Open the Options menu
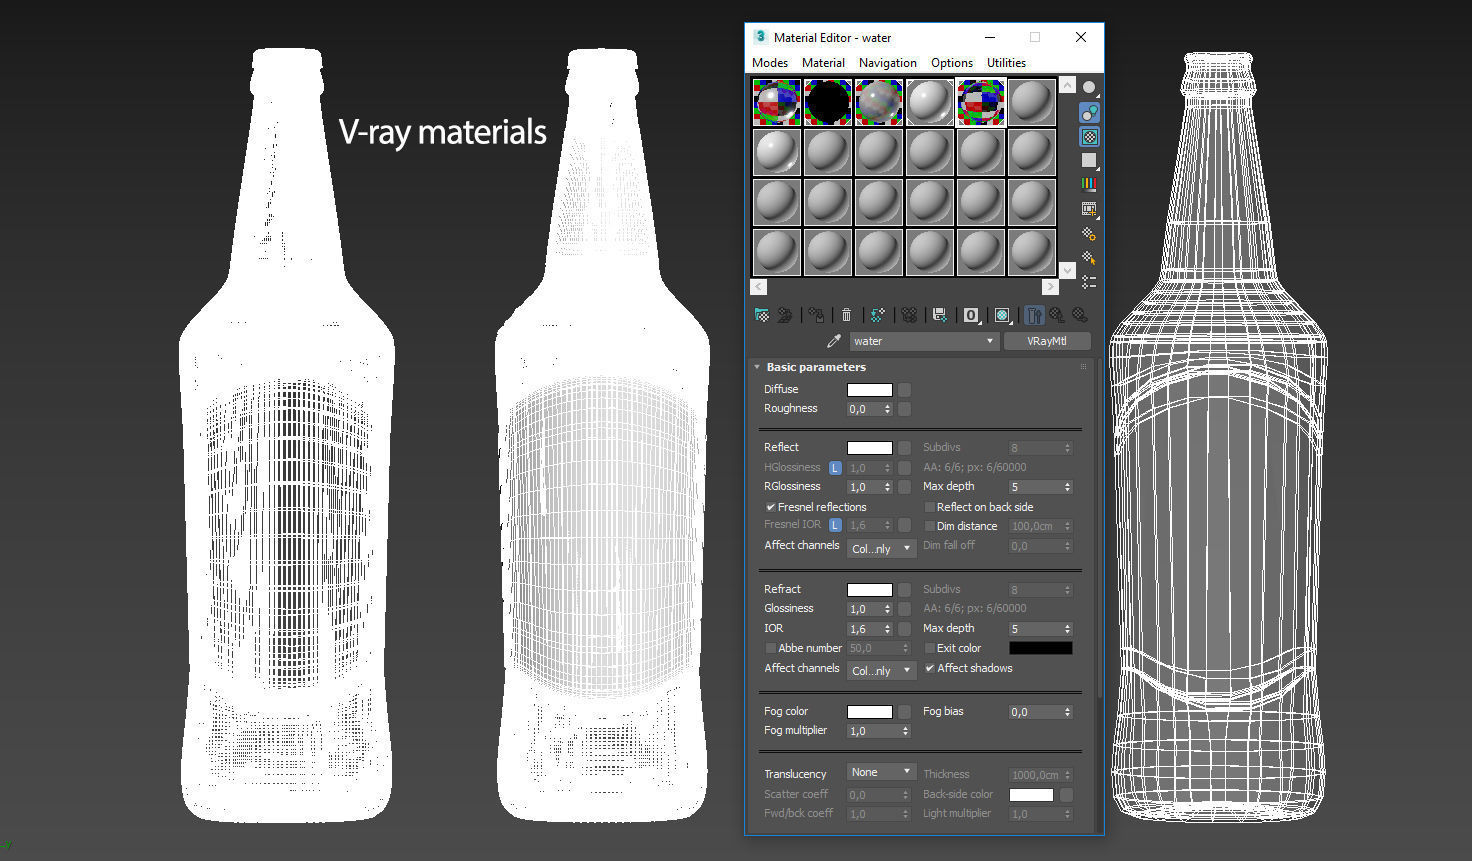The width and height of the screenshot is (1472, 861). (x=952, y=62)
